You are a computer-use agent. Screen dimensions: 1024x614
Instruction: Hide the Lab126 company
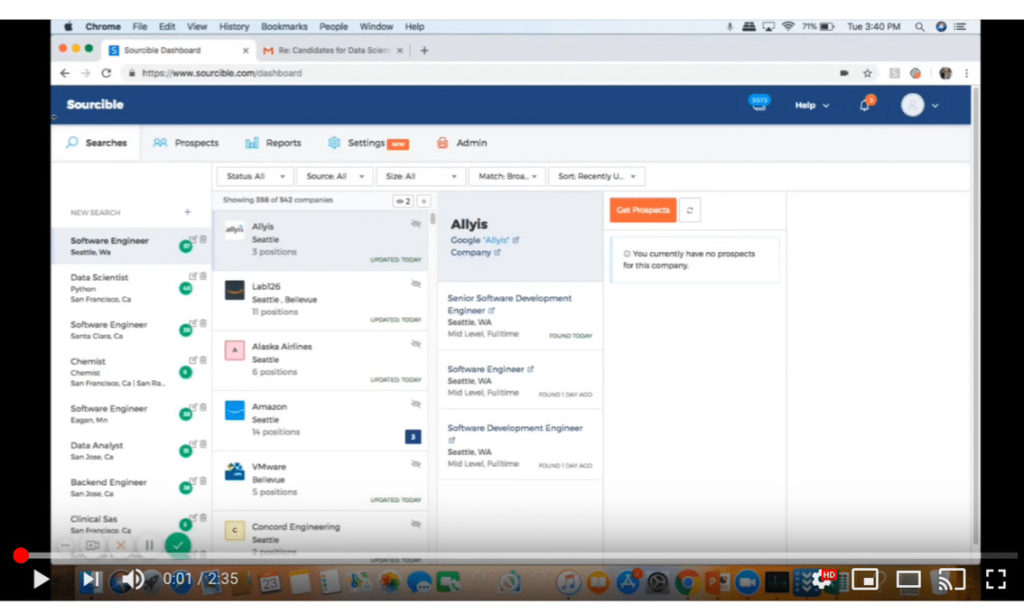416,284
